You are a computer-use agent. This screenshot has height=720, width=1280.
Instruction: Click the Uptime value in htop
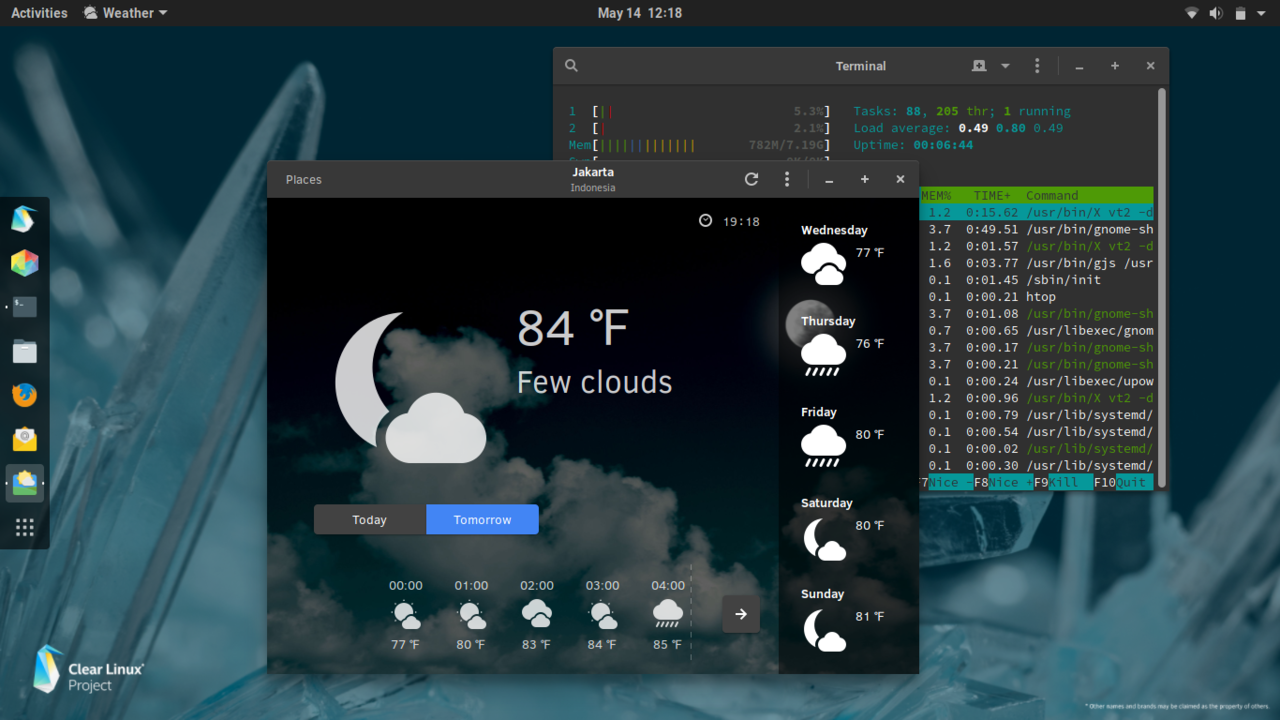(943, 145)
